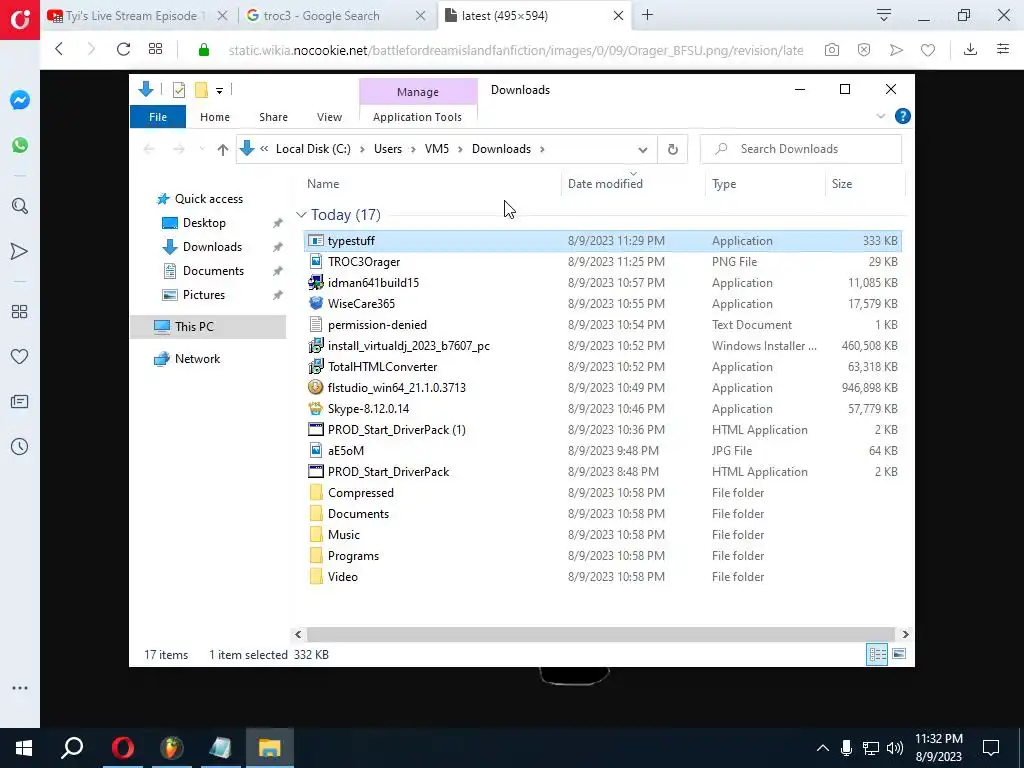
Task: Click the Search Downloads field
Action: tap(801, 150)
